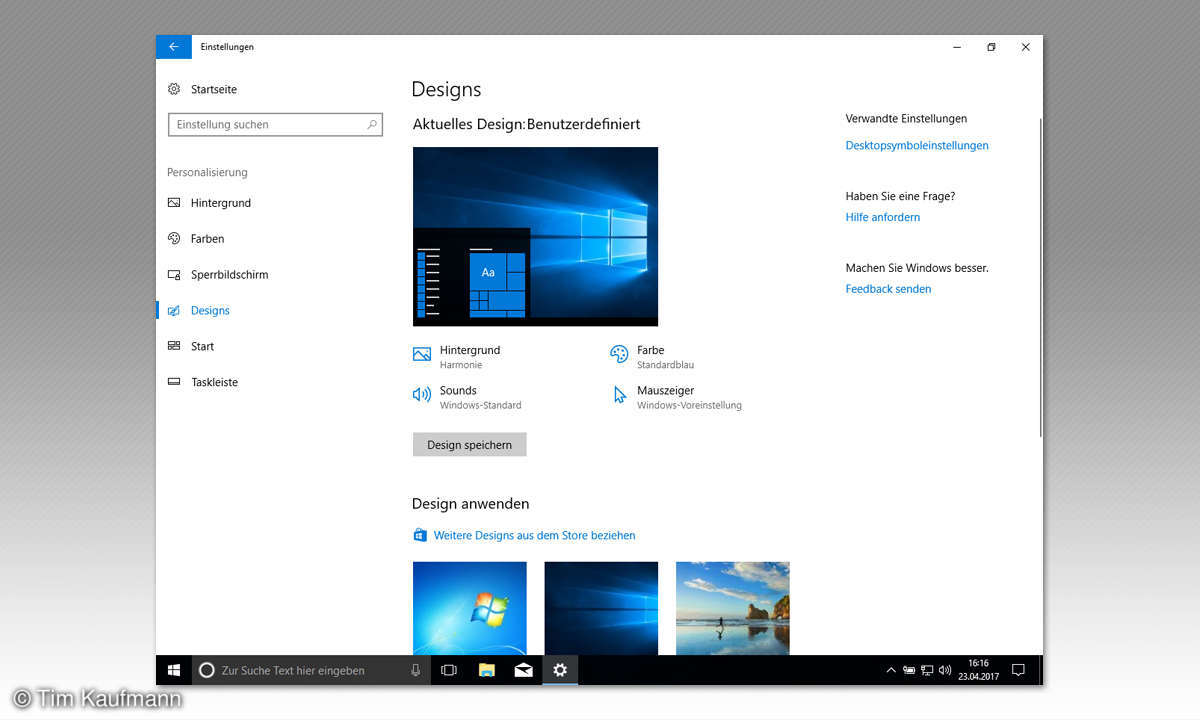Open Weitere Designs aus dem Store beziehen
Viewport: 1200px width, 720px height.
534,535
